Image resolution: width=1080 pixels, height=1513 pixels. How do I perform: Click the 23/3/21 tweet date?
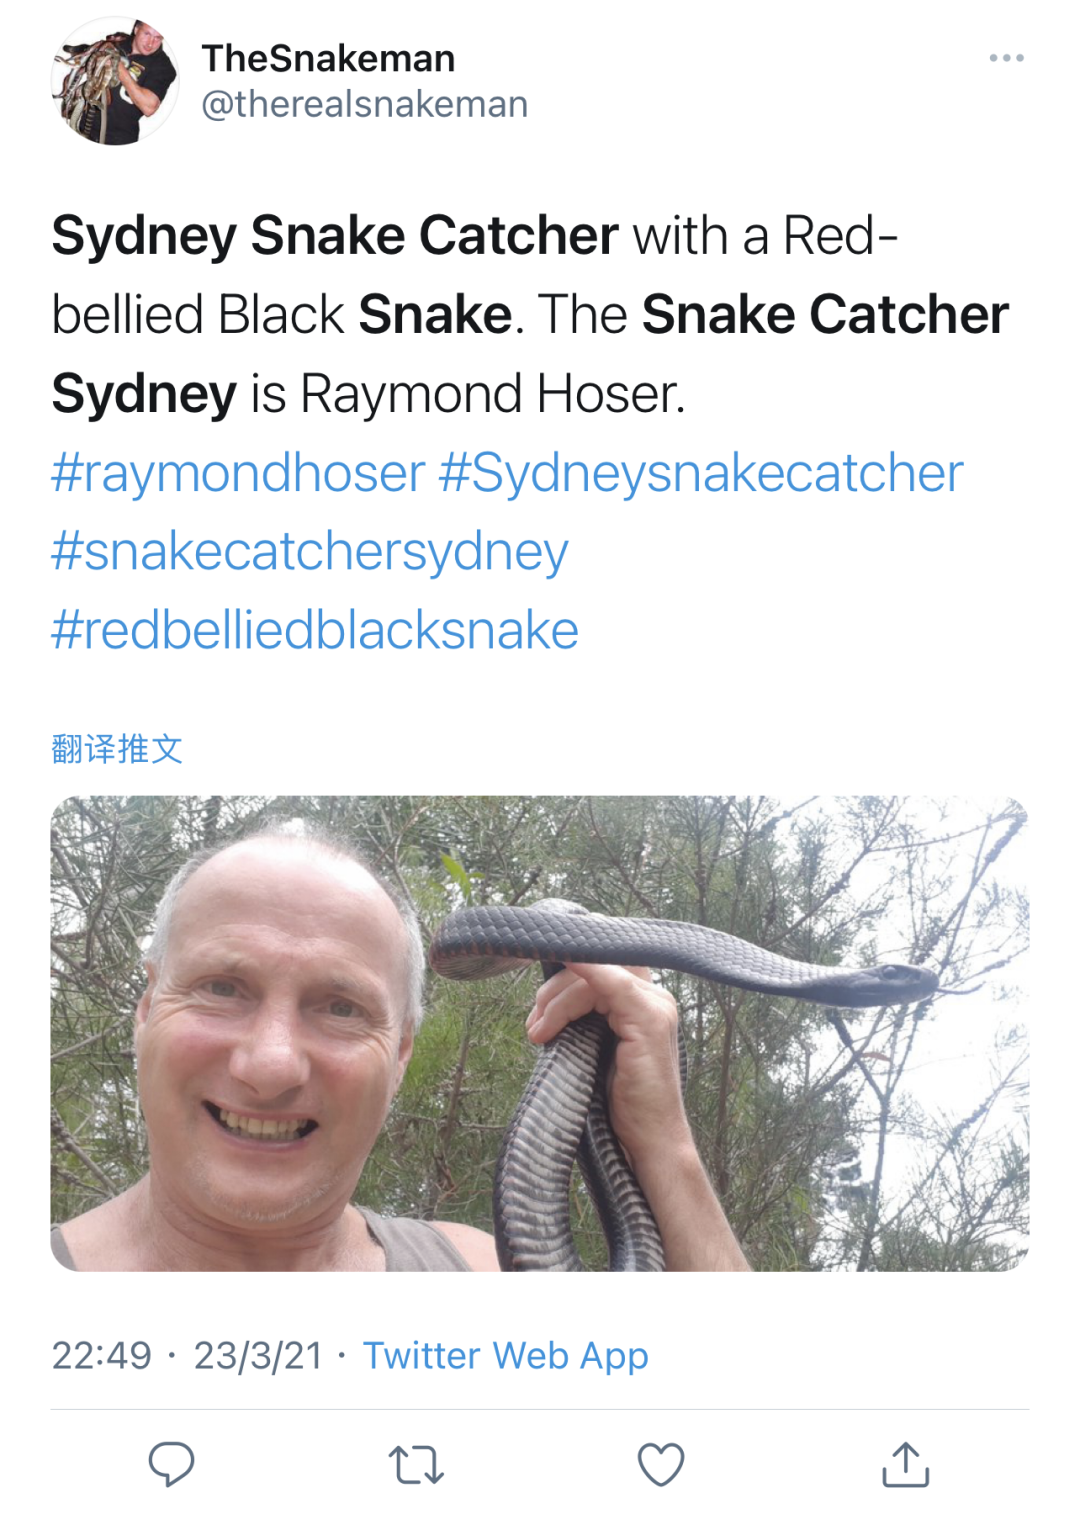(259, 1356)
